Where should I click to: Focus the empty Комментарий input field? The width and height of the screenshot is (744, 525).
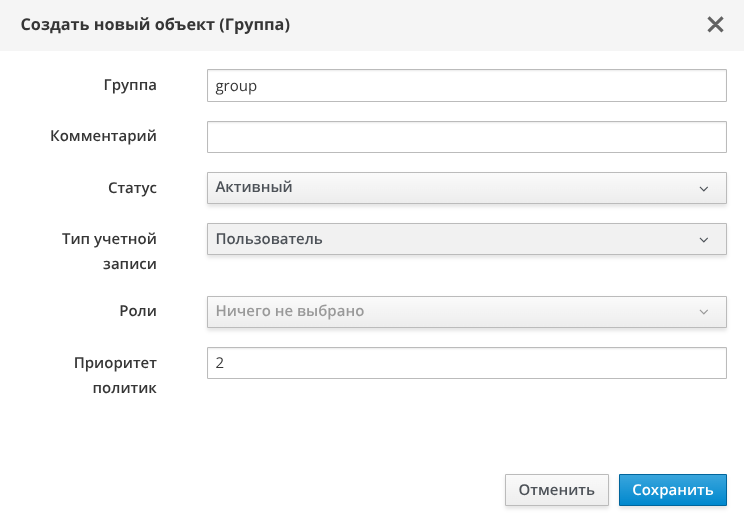click(466, 137)
